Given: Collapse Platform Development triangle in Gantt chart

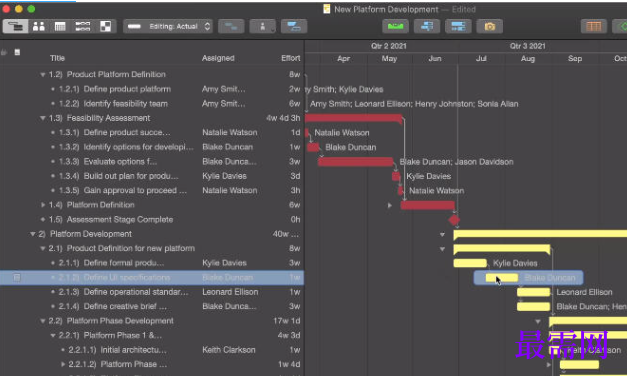Looking at the screenshot, I should 442,234.
